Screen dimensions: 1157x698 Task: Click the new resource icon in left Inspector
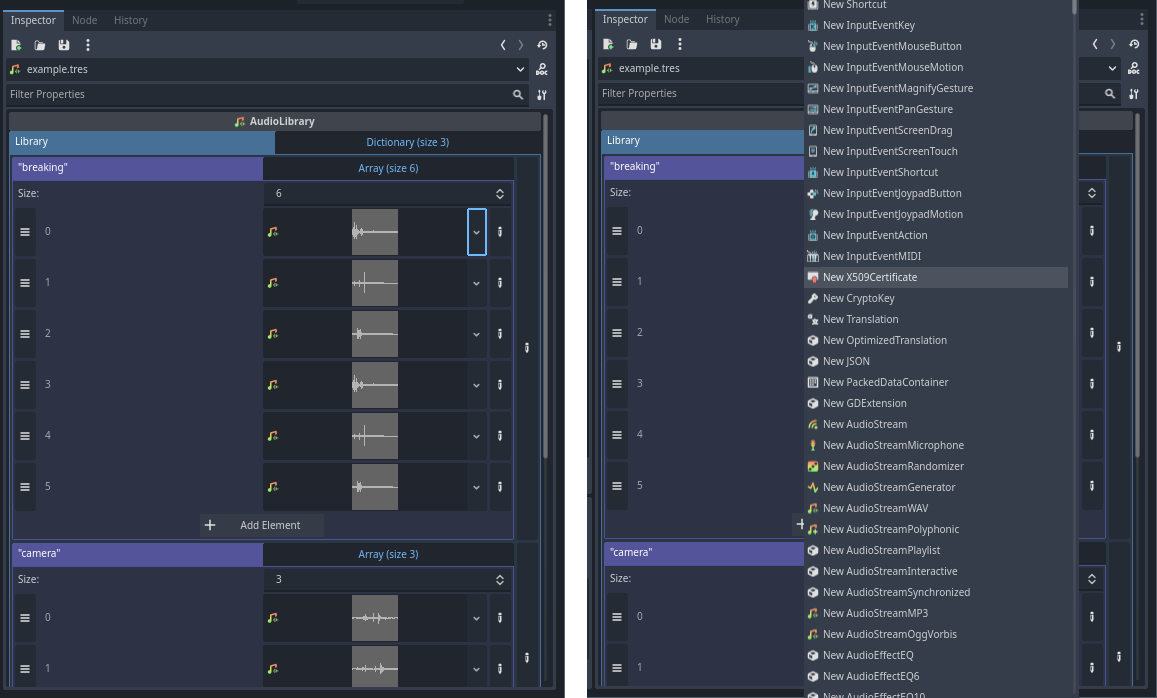pyautogui.click(x=16, y=45)
